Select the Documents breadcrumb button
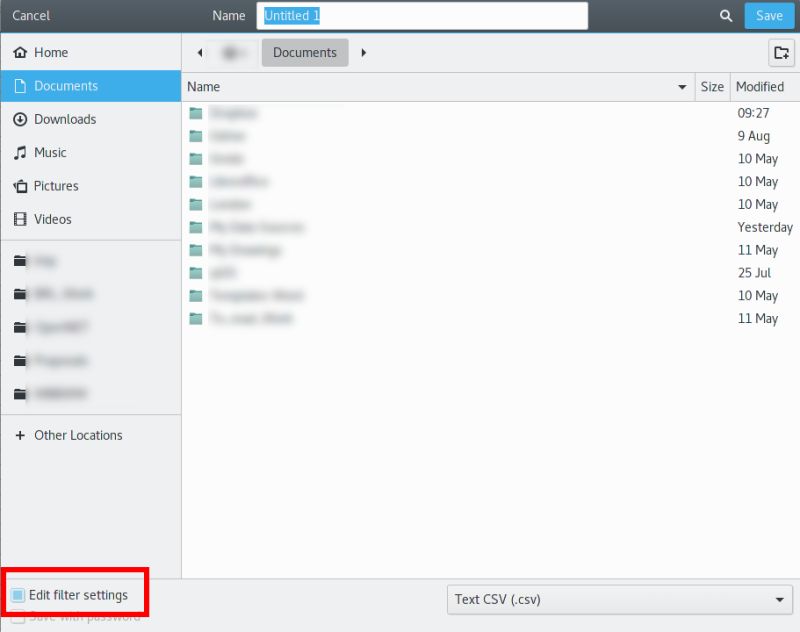The height and width of the screenshot is (632, 800). coord(304,52)
